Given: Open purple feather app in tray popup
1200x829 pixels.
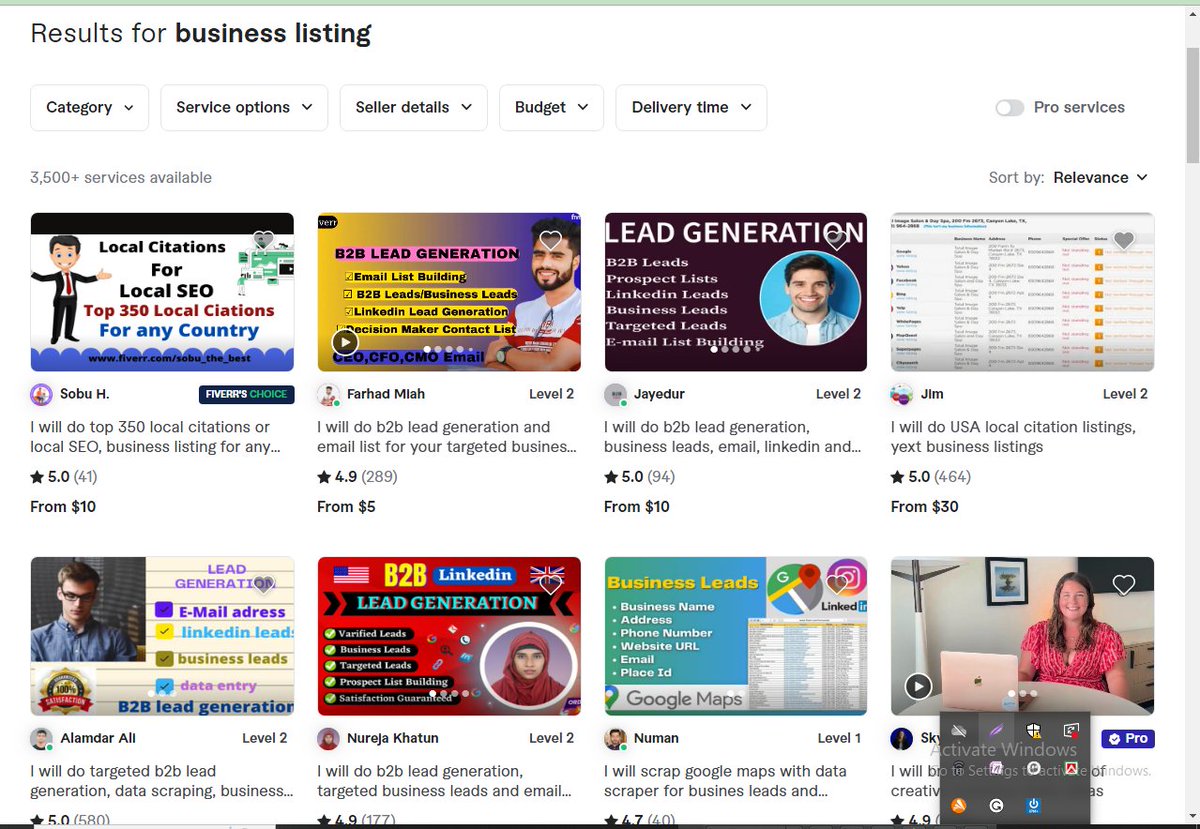Looking at the screenshot, I should click(x=996, y=730).
